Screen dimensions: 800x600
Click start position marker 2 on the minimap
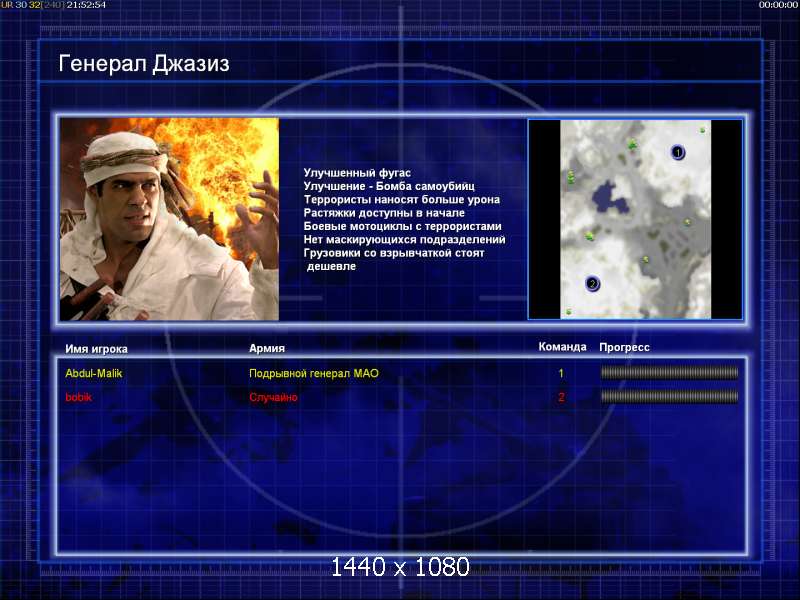592,283
